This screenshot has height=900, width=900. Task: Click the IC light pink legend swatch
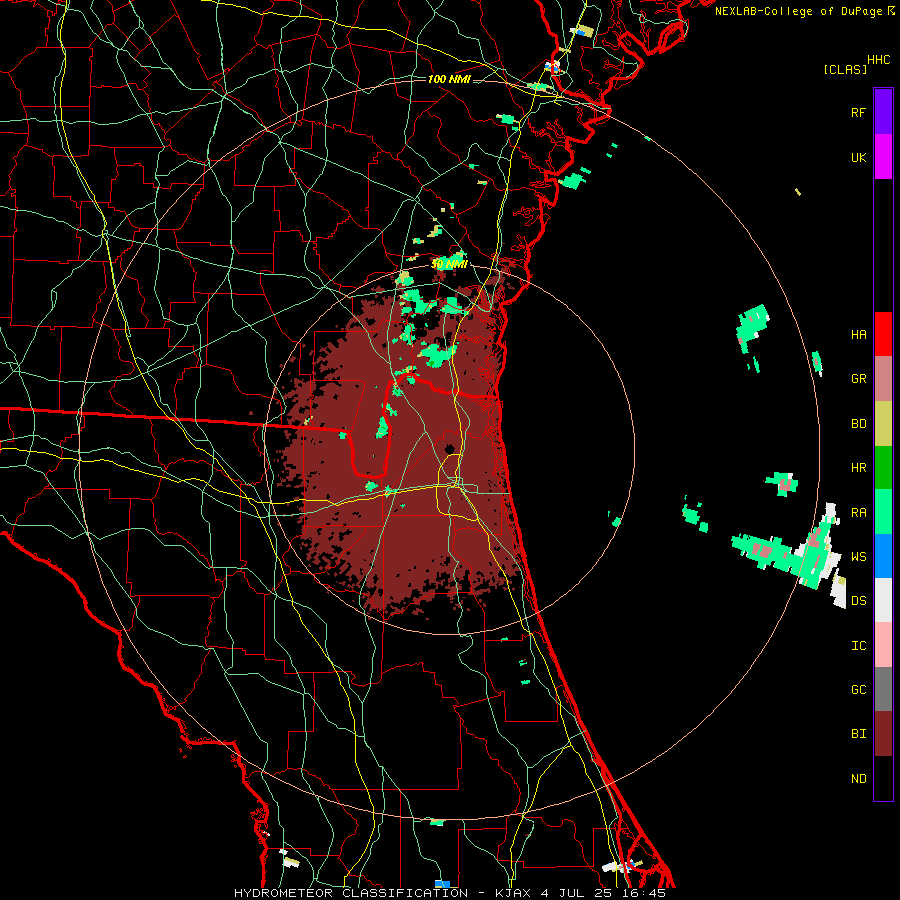[883, 645]
